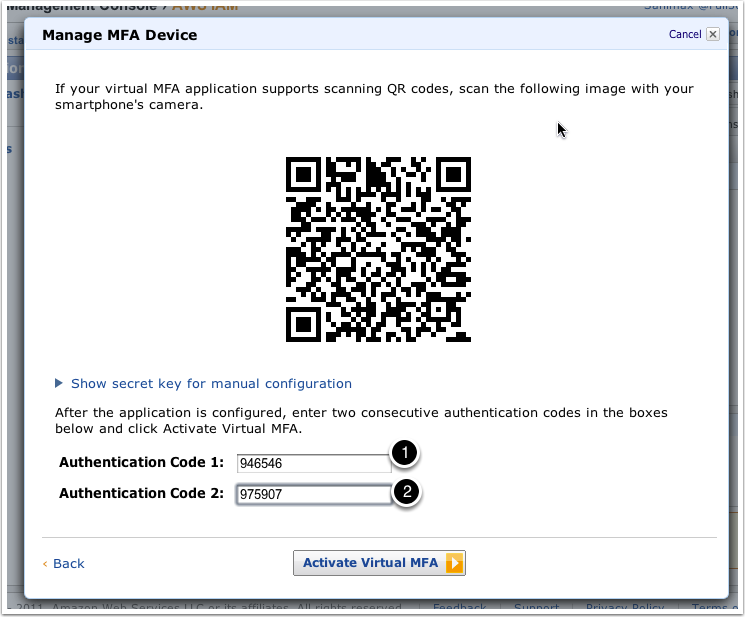Click the Activate Virtual MFA button
745x617 pixels.
point(379,563)
